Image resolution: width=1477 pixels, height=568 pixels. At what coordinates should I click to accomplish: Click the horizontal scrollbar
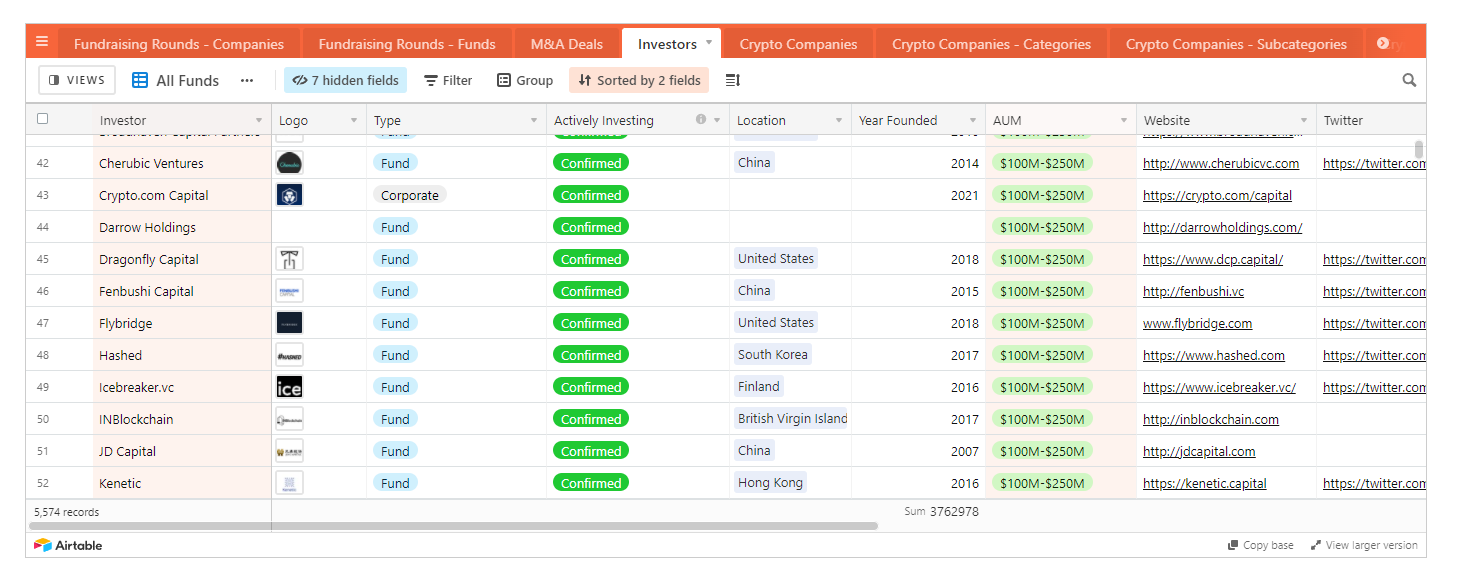453,525
